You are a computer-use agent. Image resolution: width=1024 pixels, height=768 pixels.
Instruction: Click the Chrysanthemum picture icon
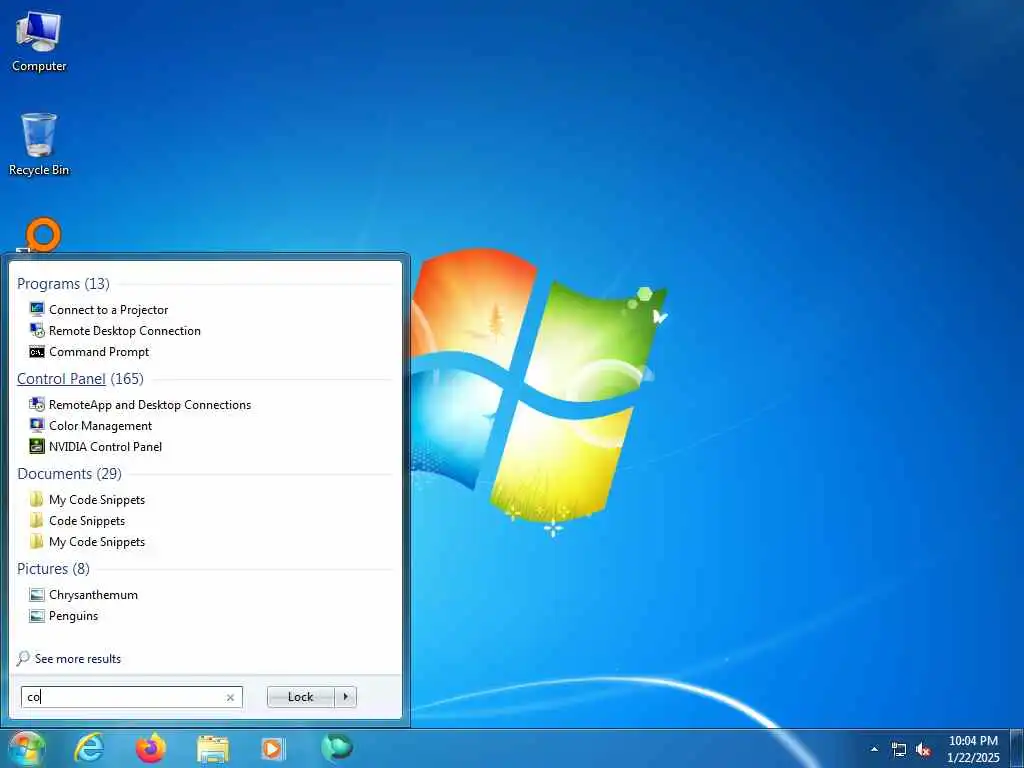pyautogui.click(x=37, y=595)
